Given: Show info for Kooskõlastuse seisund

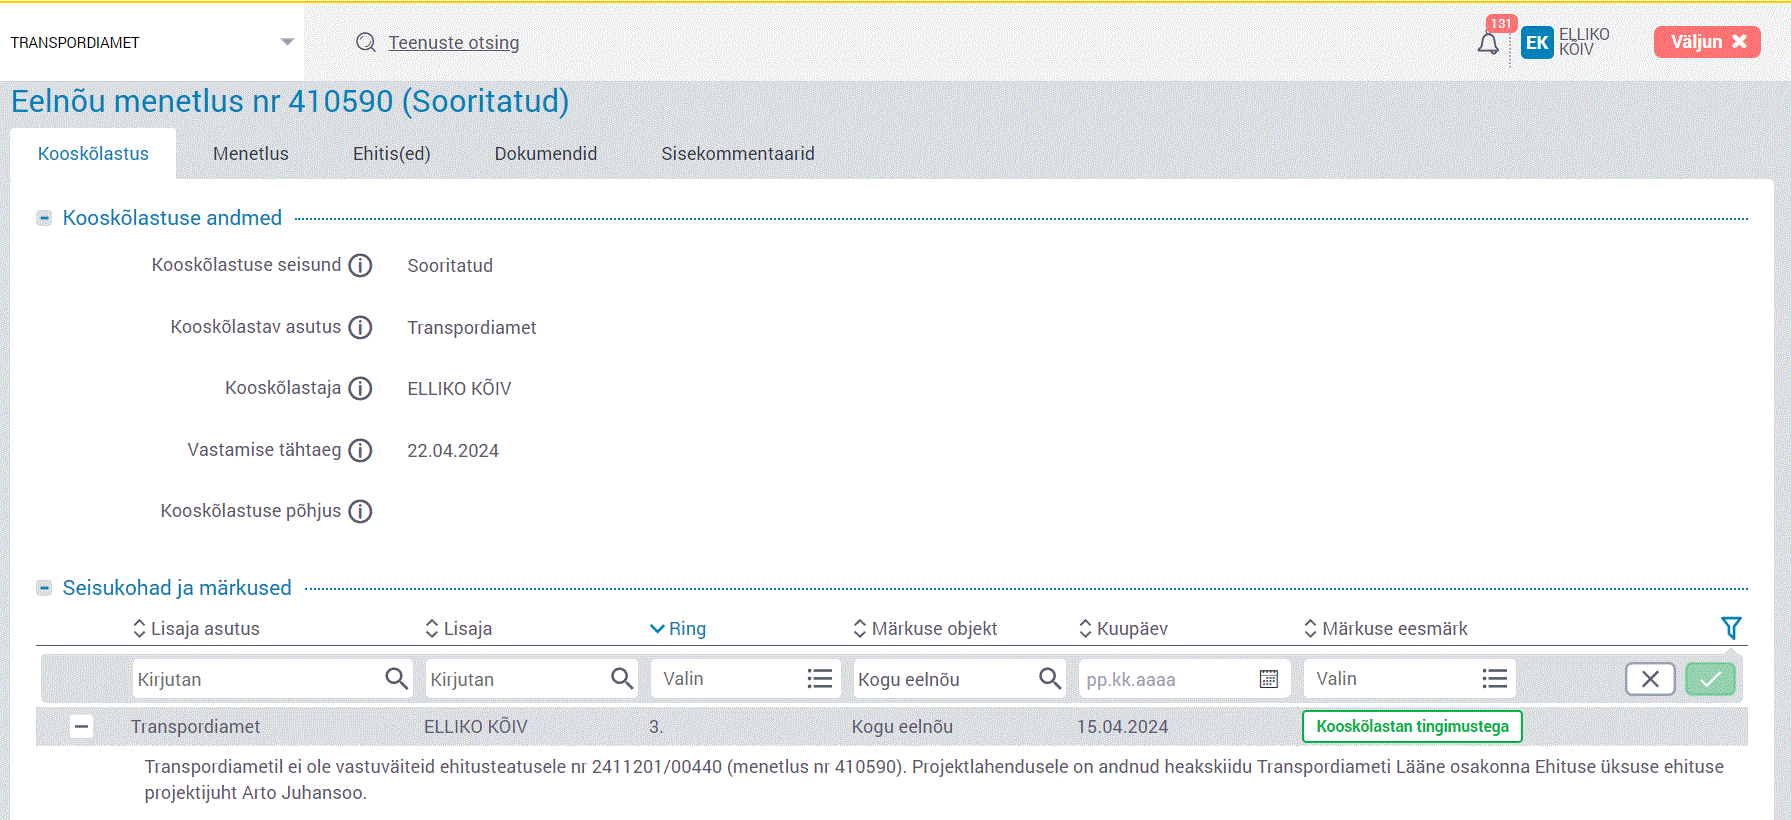Looking at the screenshot, I should [x=360, y=265].
